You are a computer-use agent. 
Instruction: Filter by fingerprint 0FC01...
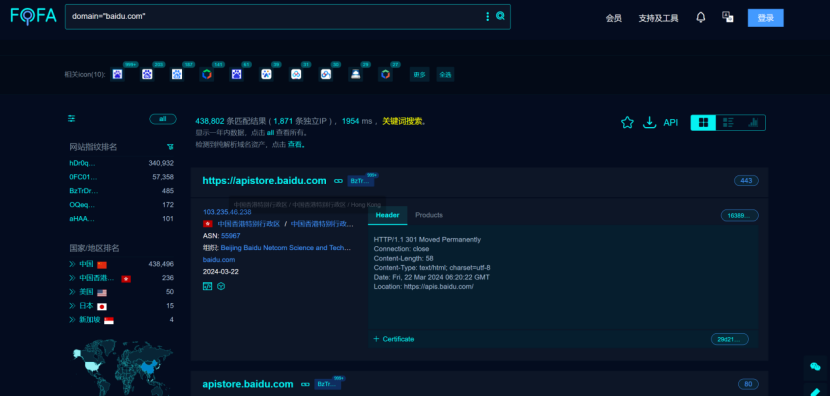[x=83, y=177]
